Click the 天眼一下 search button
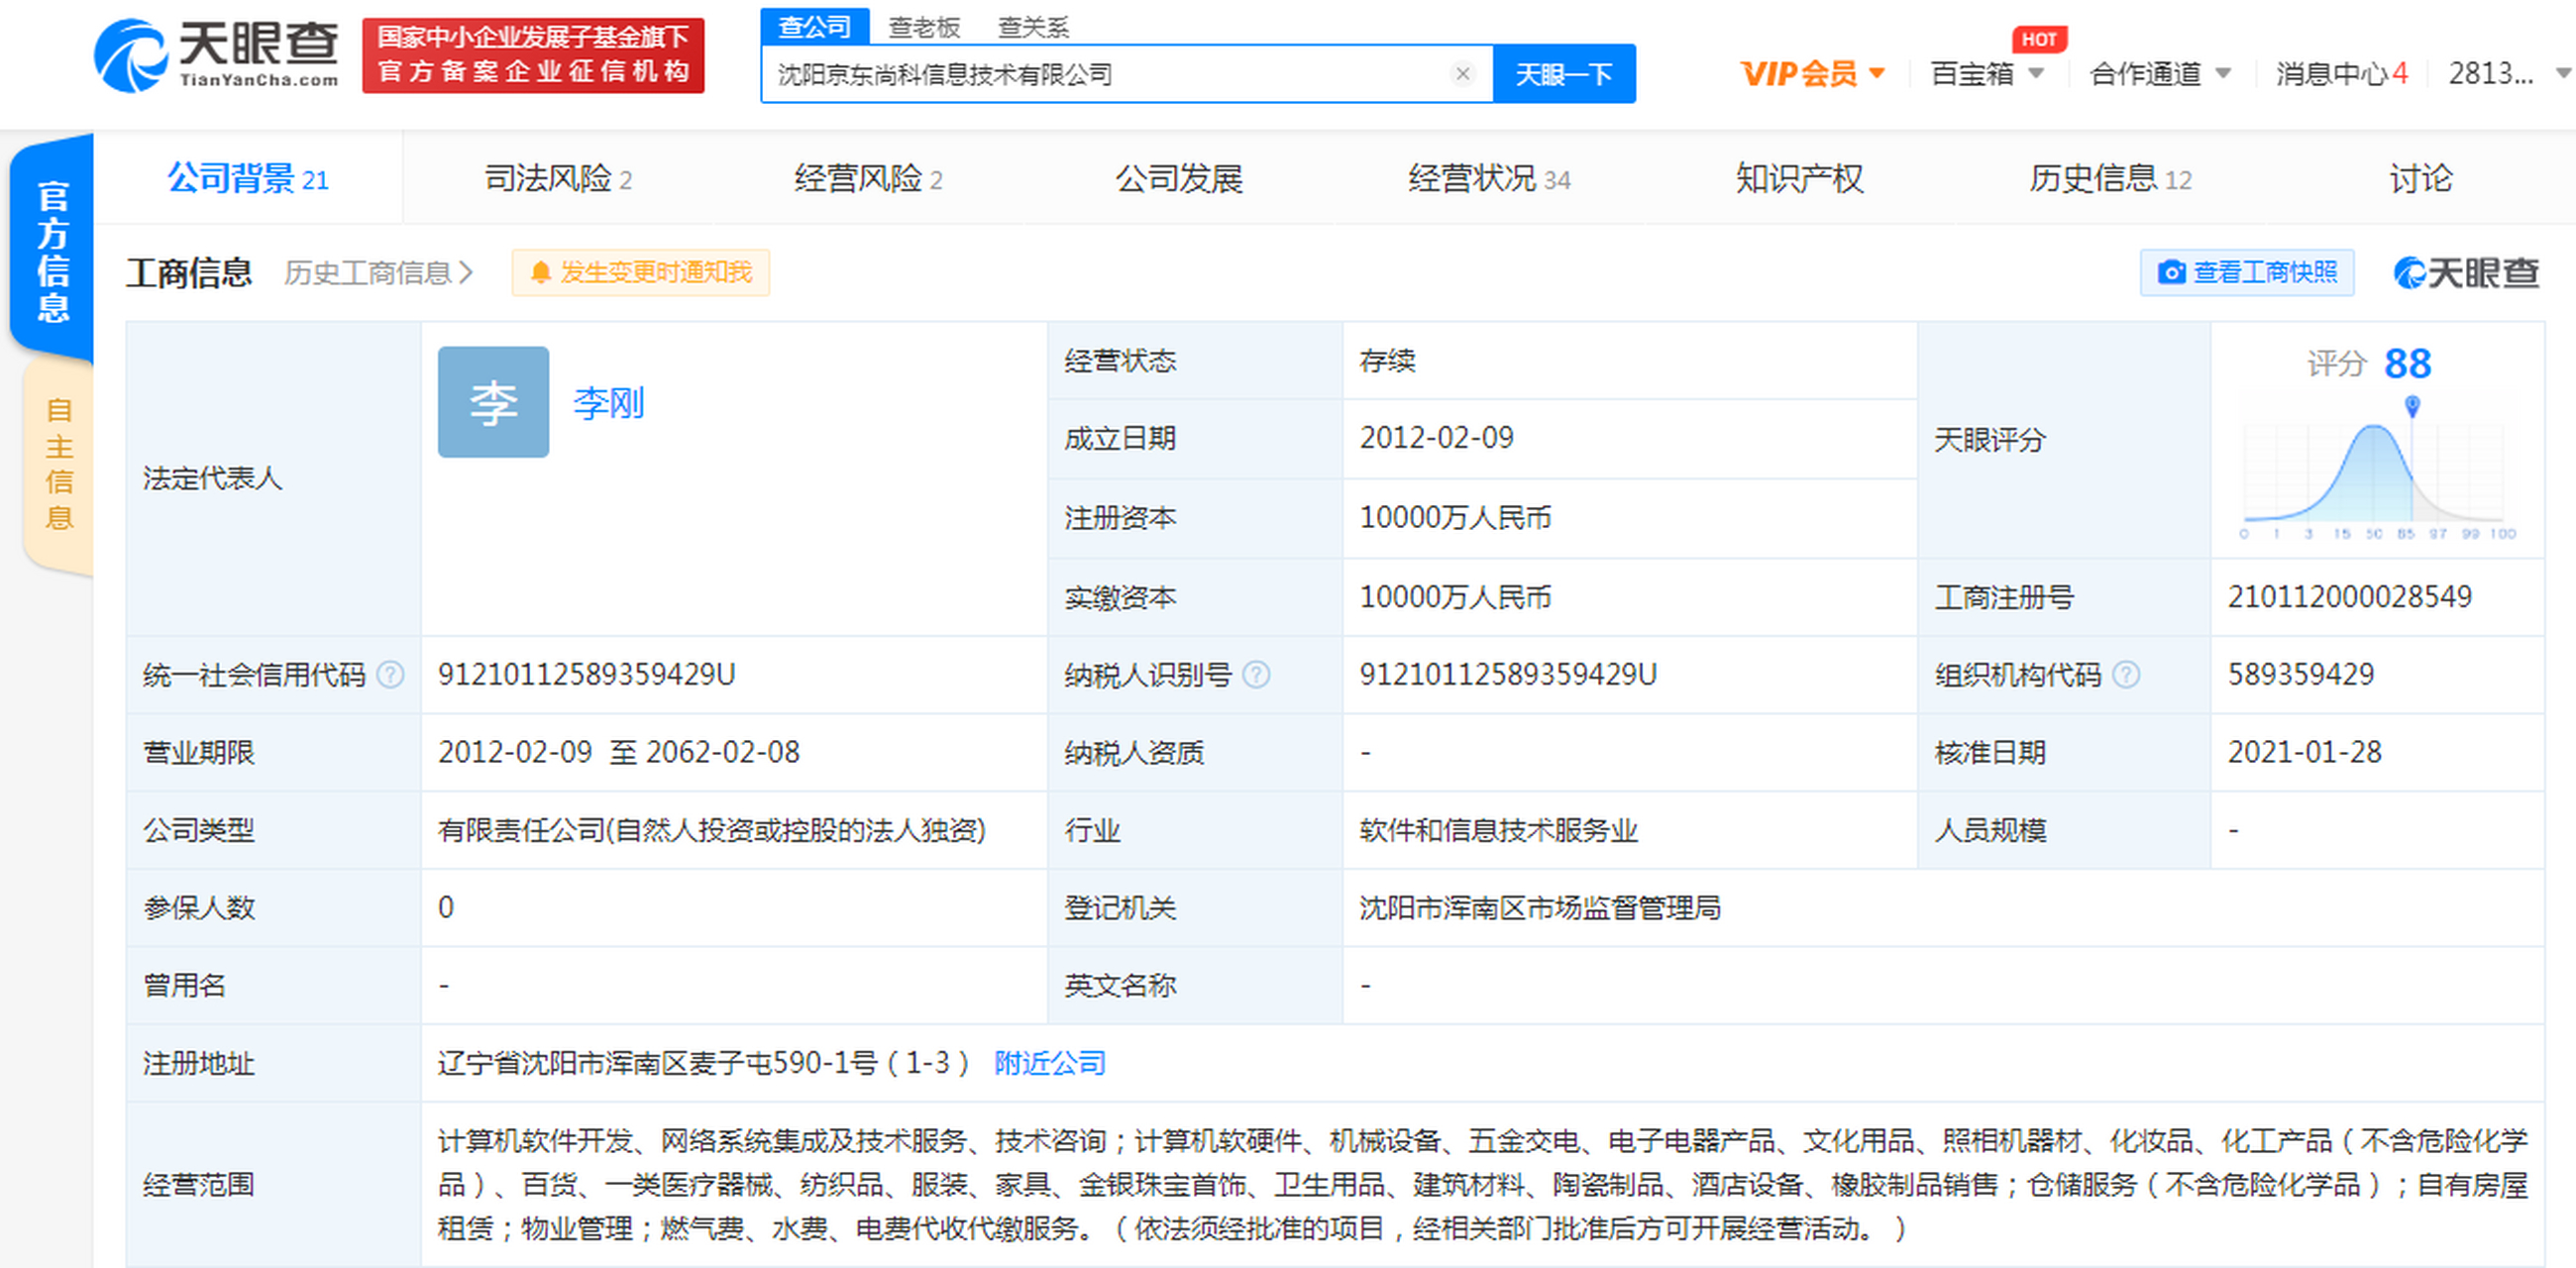This screenshot has height=1268, width=2576. (x=1563, y=74)
